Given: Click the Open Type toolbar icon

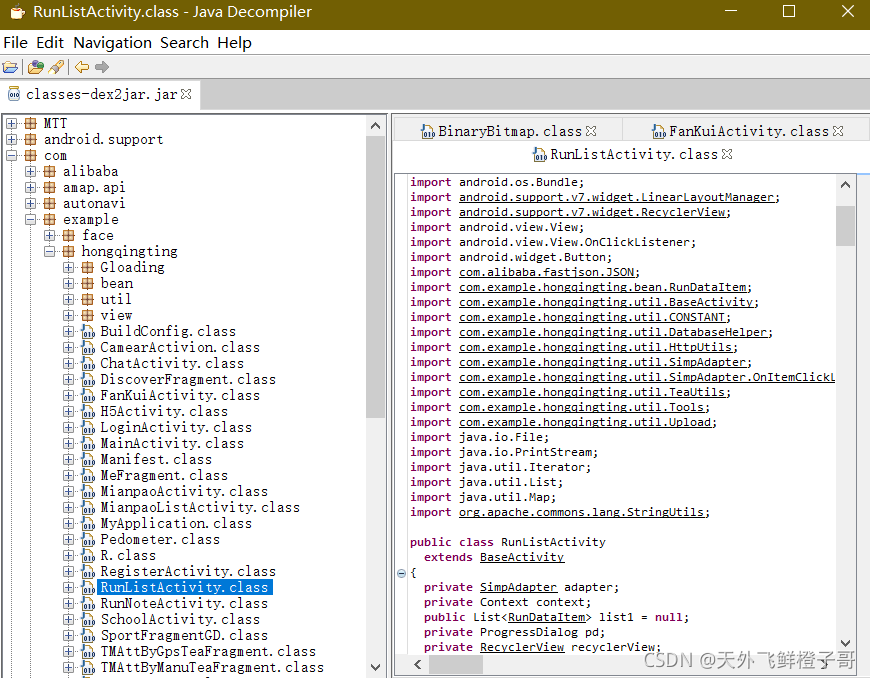Looking at the screenshot, I should [36, 67].
